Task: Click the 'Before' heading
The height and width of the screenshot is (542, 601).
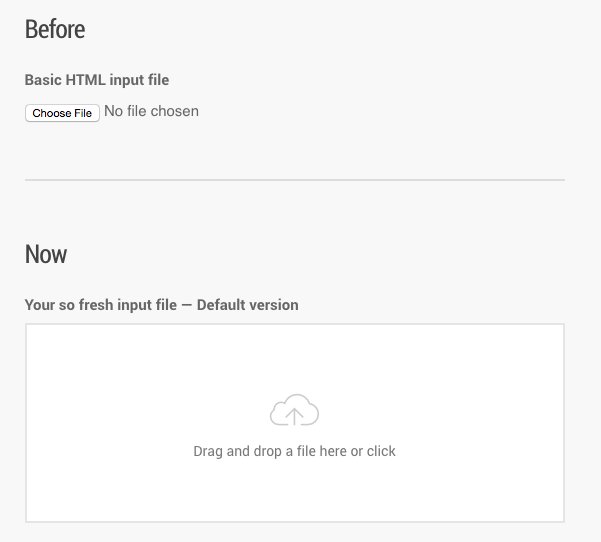Action: (x=55, y=29)
